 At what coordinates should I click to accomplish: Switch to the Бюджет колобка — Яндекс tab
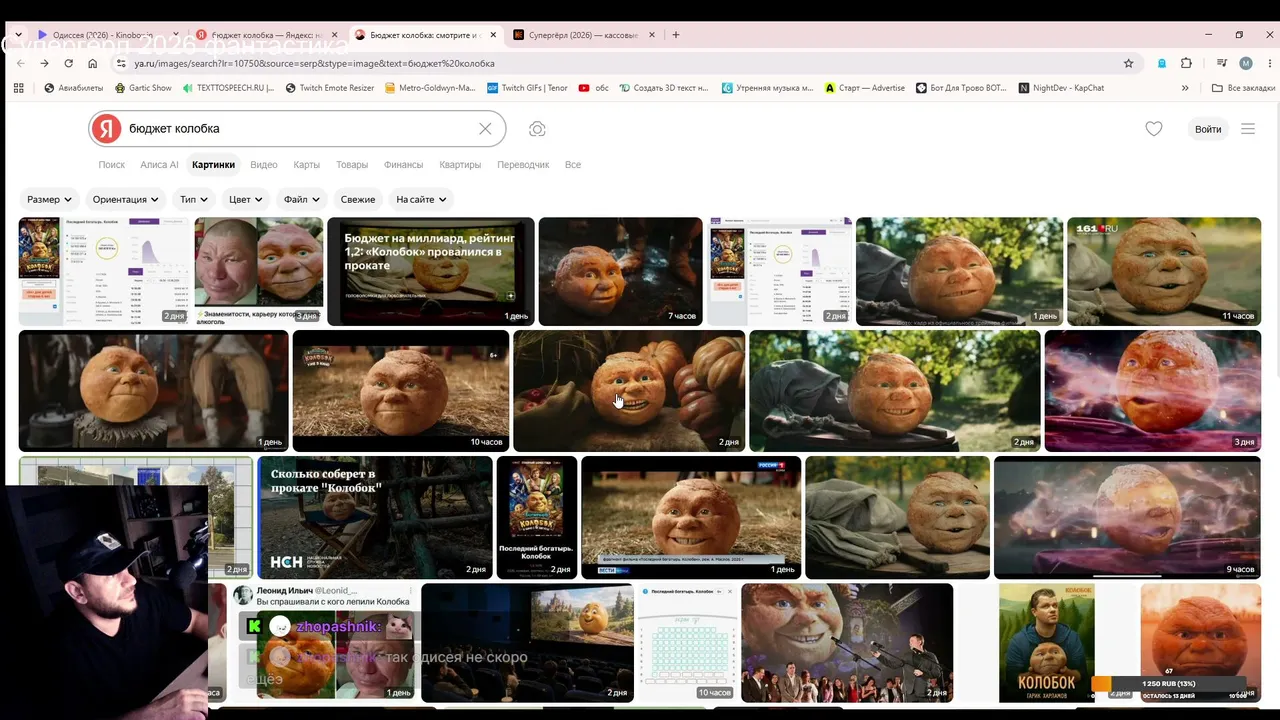268,35
